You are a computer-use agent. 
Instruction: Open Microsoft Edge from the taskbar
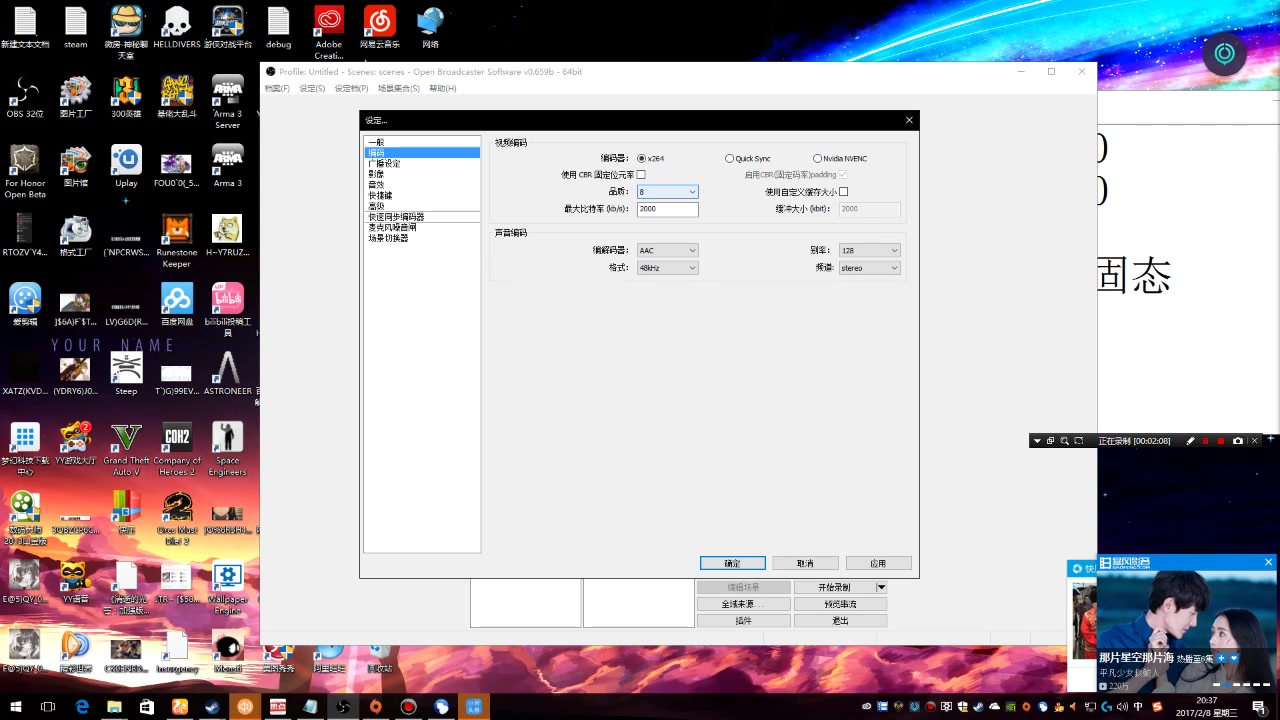click(82, 706)
